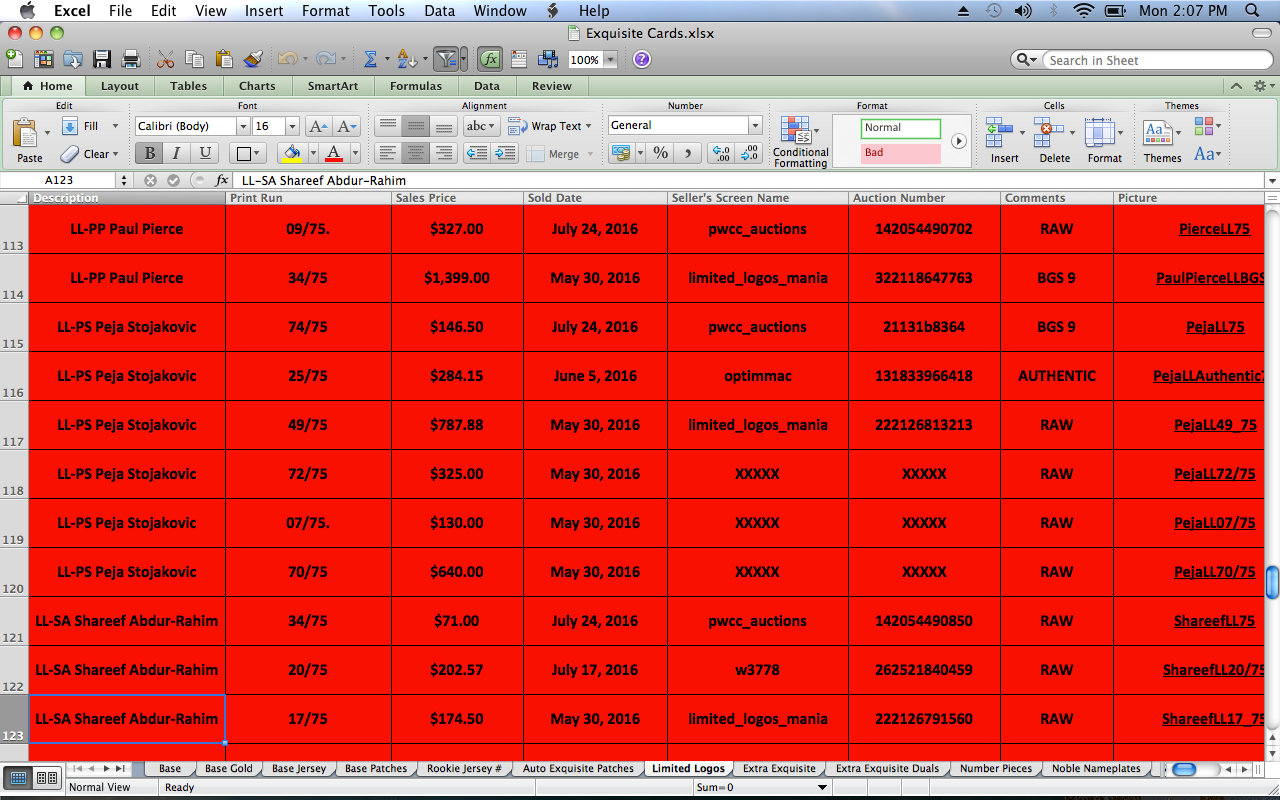
Task: Expand the General number format dropdown
Action: click(755, 126)
